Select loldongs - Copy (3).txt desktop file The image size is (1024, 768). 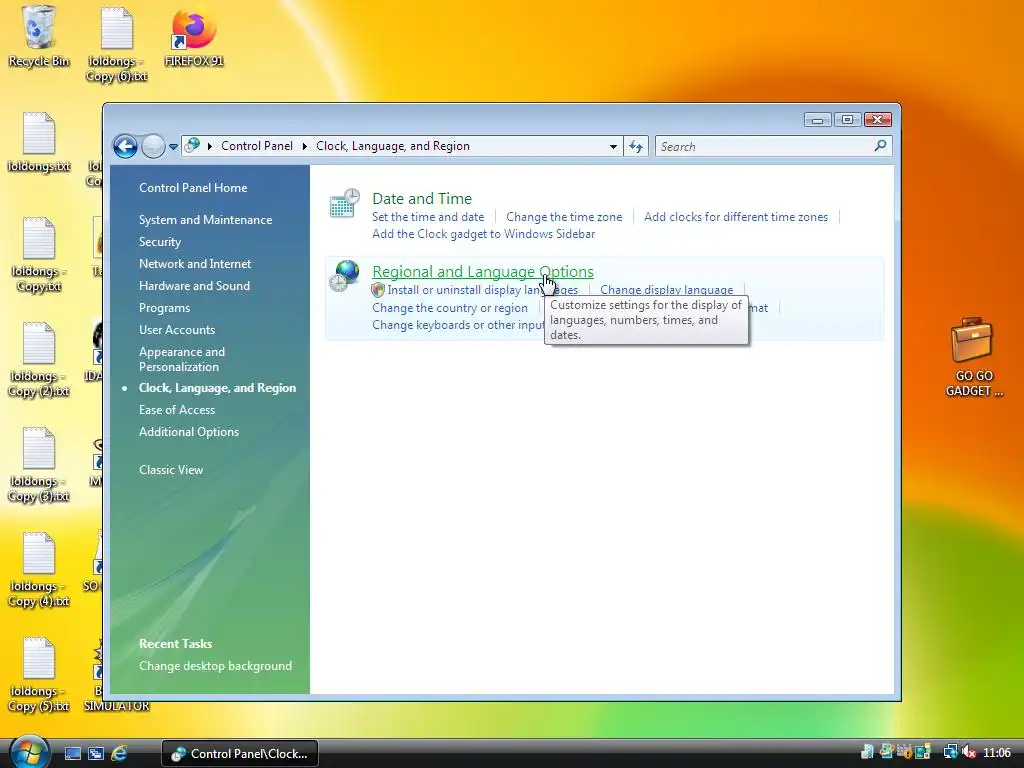click(39, 465)
